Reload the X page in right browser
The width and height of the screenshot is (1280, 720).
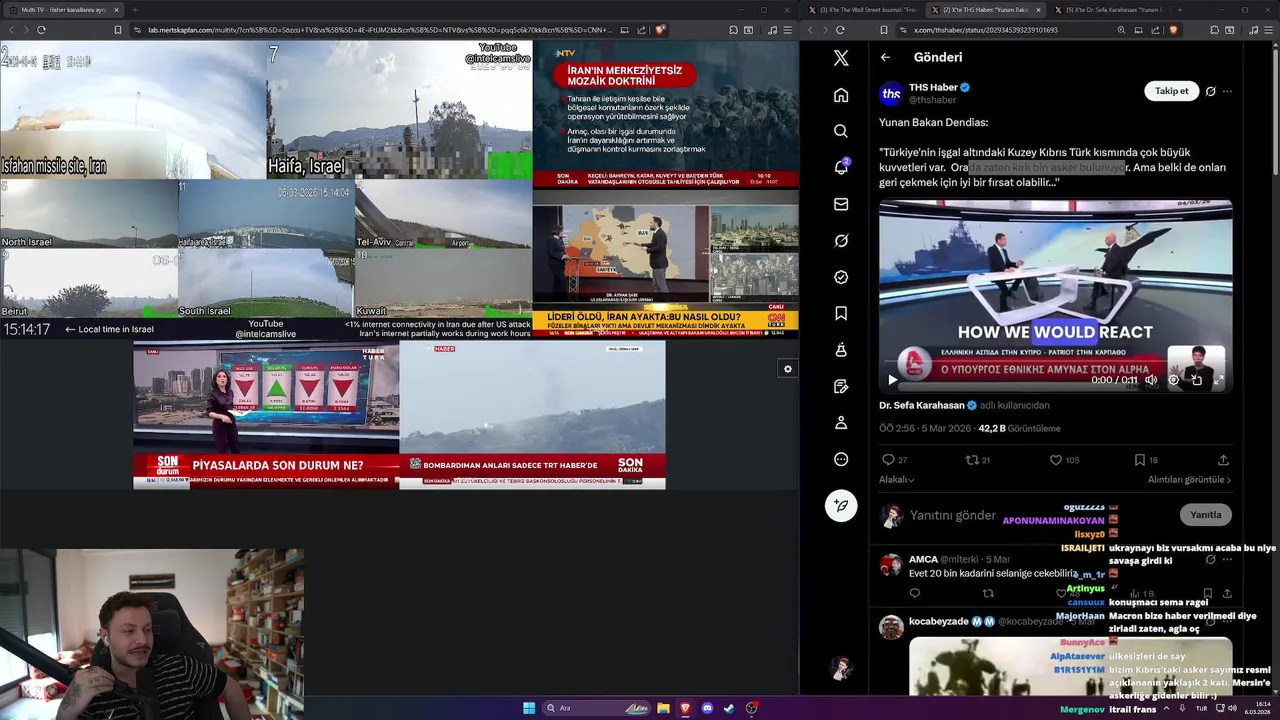tap(840, 30)
